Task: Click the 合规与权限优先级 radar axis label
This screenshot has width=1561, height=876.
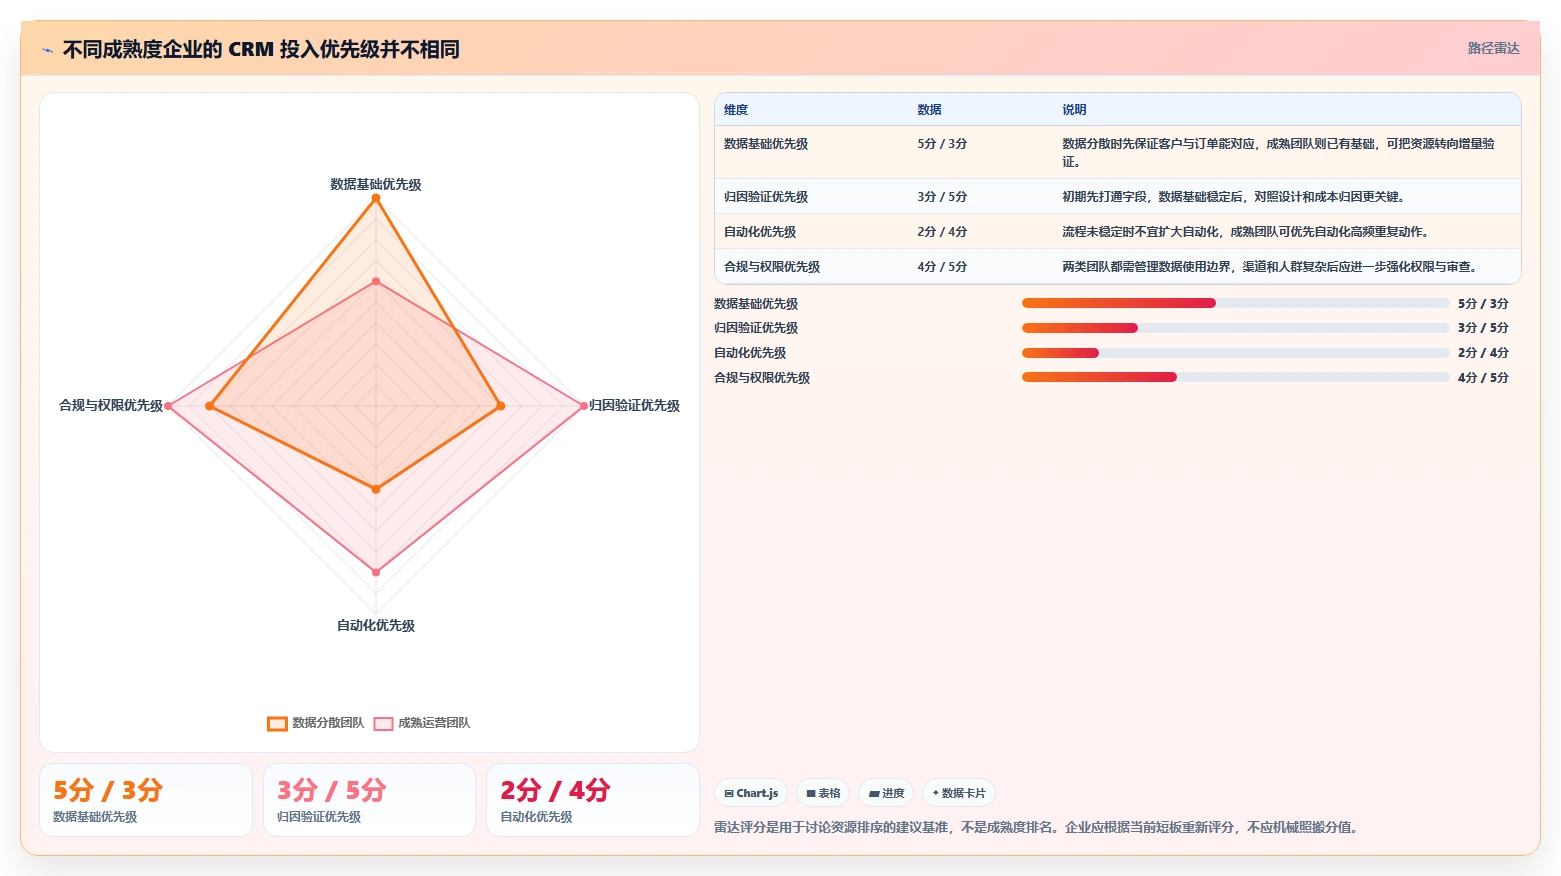Action: pos(111,405)
